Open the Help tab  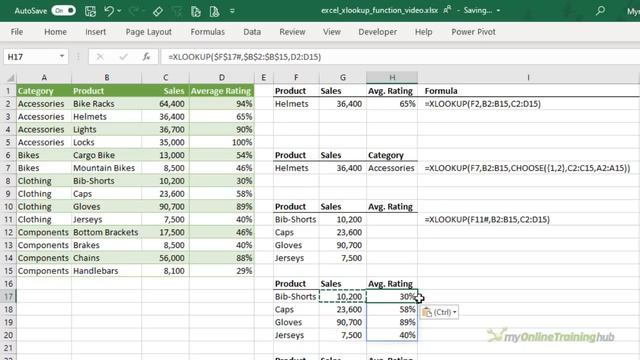[x=423, y=32]
